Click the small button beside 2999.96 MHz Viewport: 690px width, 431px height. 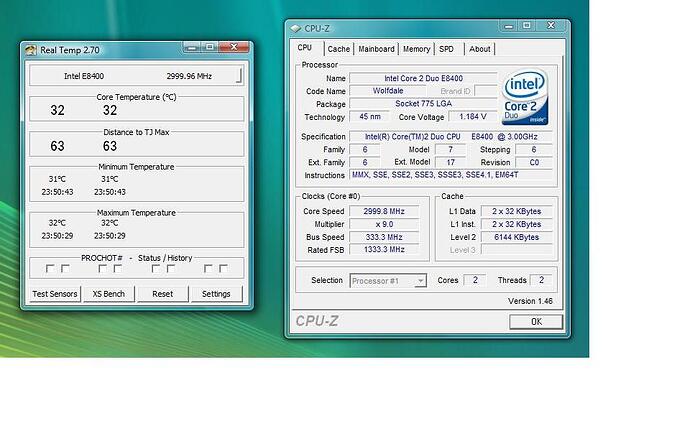pyautogui.click(x=239, y=75)
